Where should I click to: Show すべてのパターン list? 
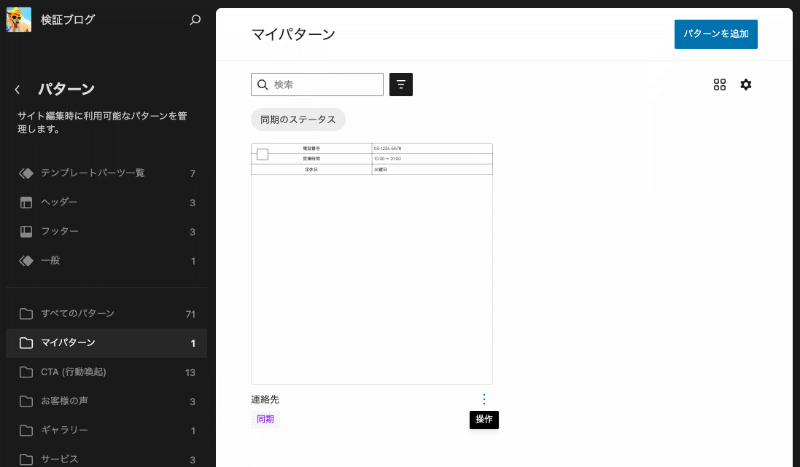106,313
